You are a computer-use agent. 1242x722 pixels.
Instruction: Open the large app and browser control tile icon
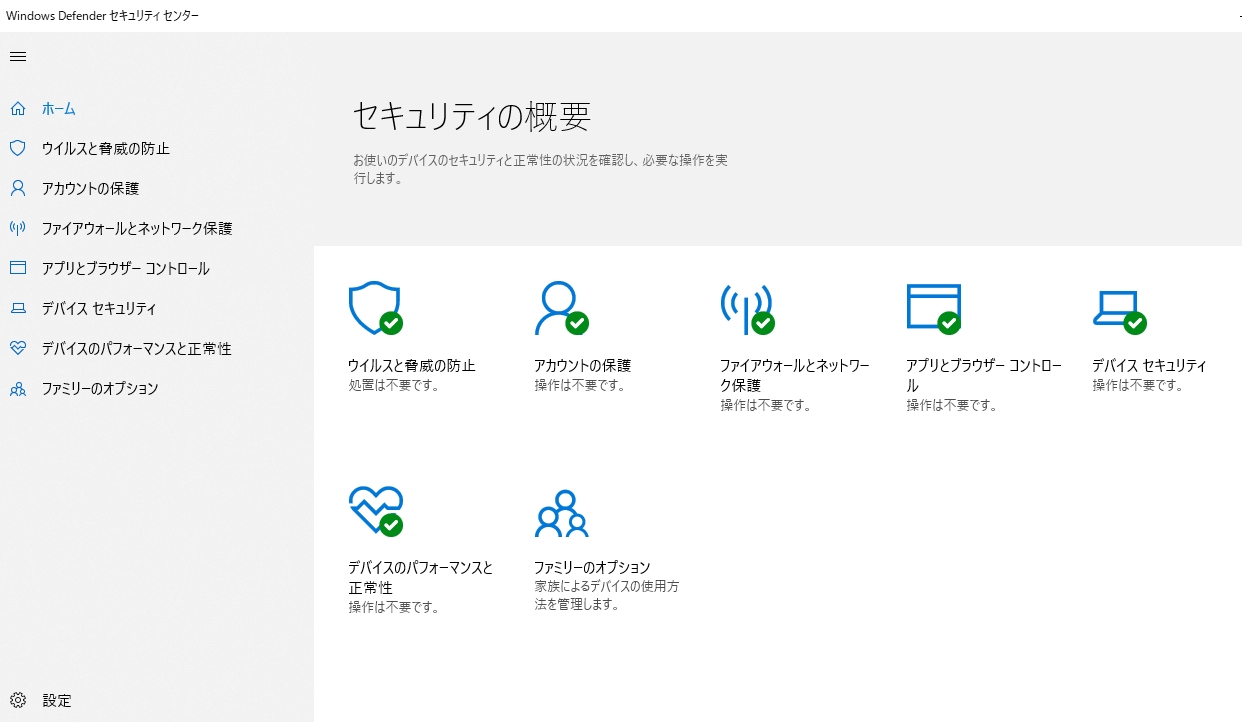point(933,309)
